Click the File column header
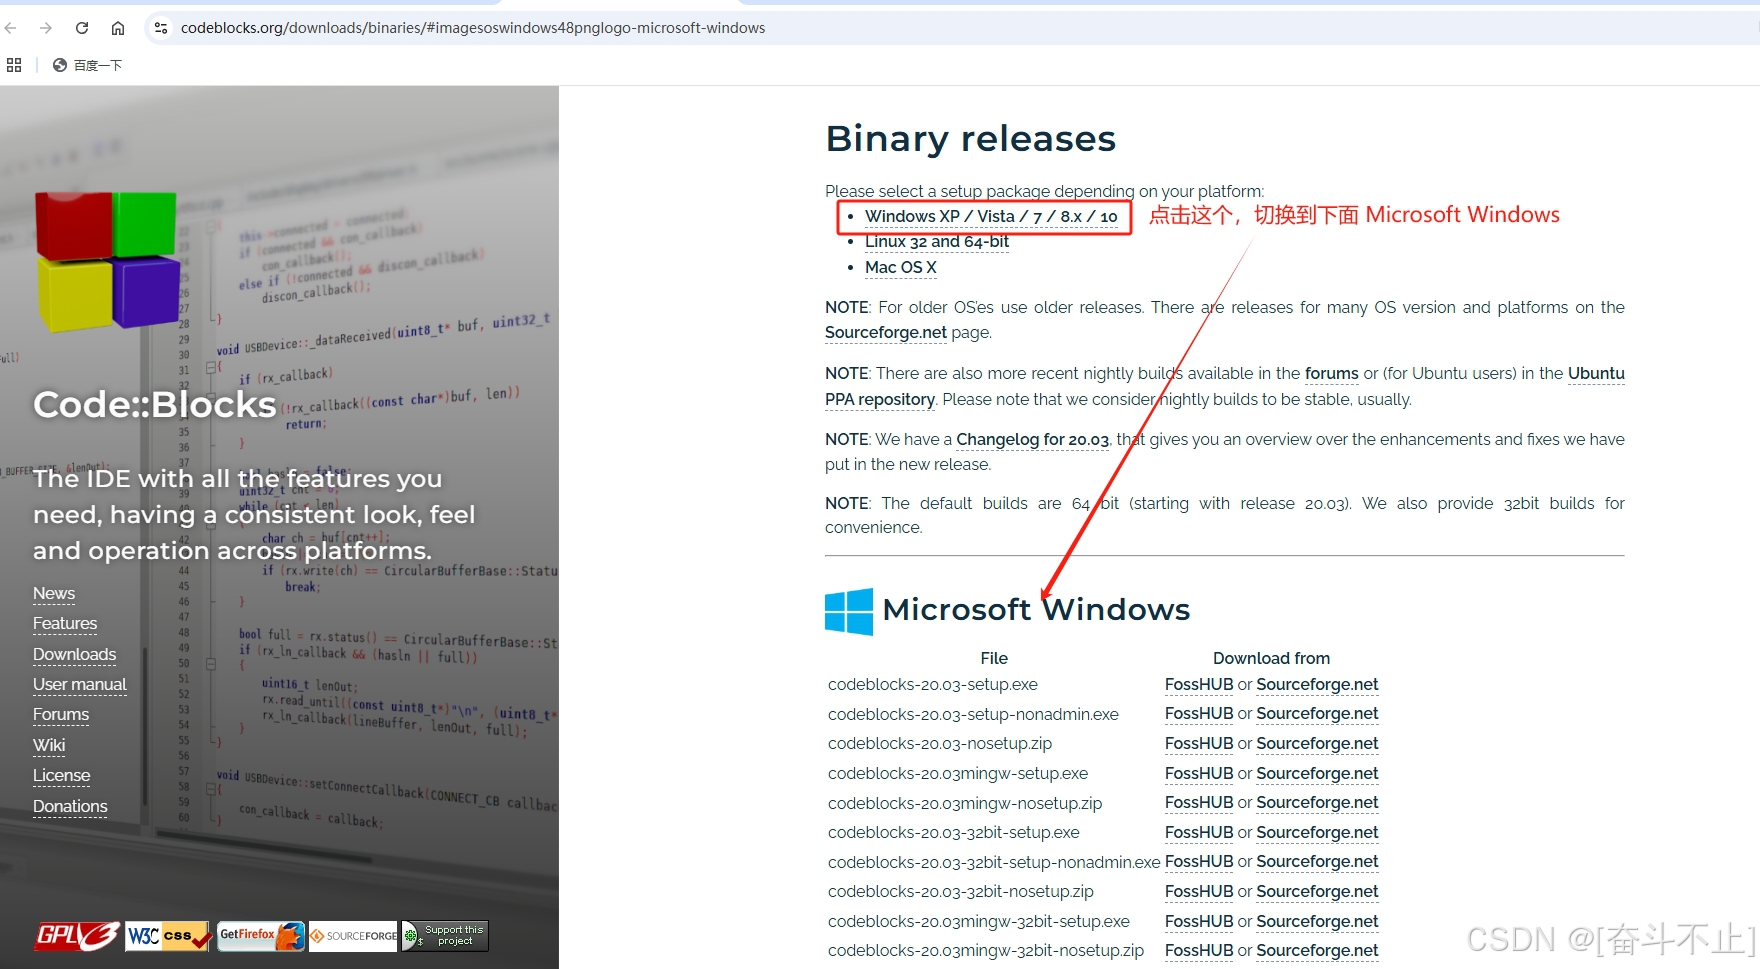Viewport: 1760px width, 969px height. (994, 658)
